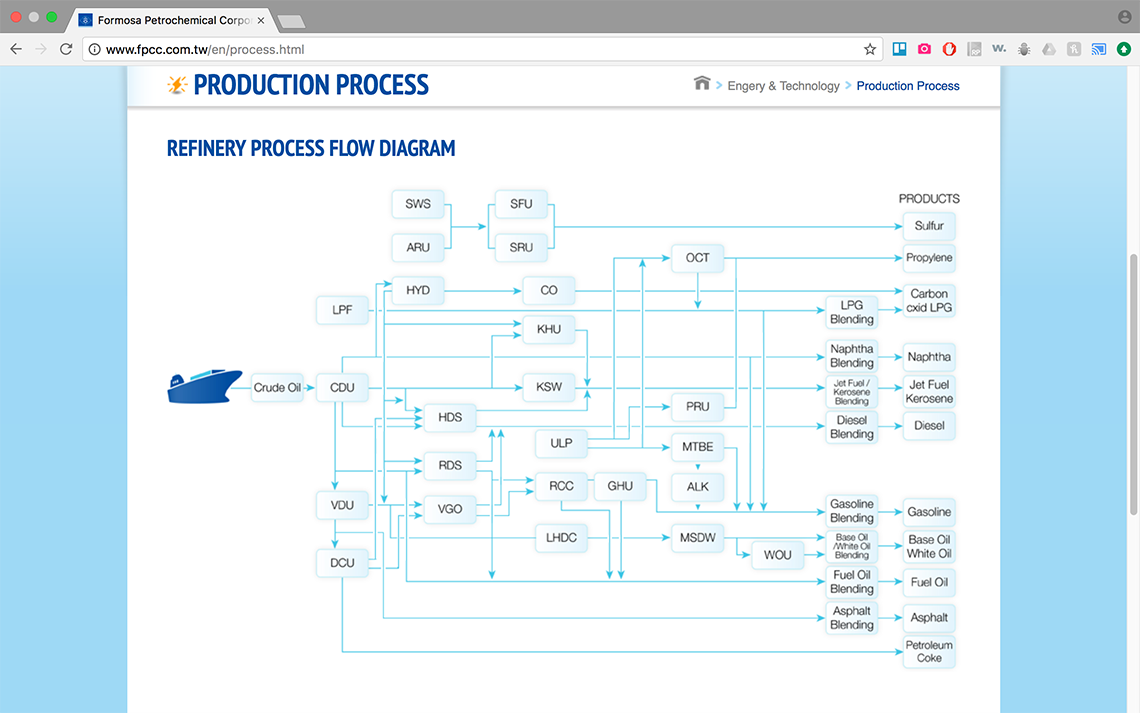
Task: Click the page's vertical scrollbar thumb
Action: pyautogui.click(x=1133, y=384)
